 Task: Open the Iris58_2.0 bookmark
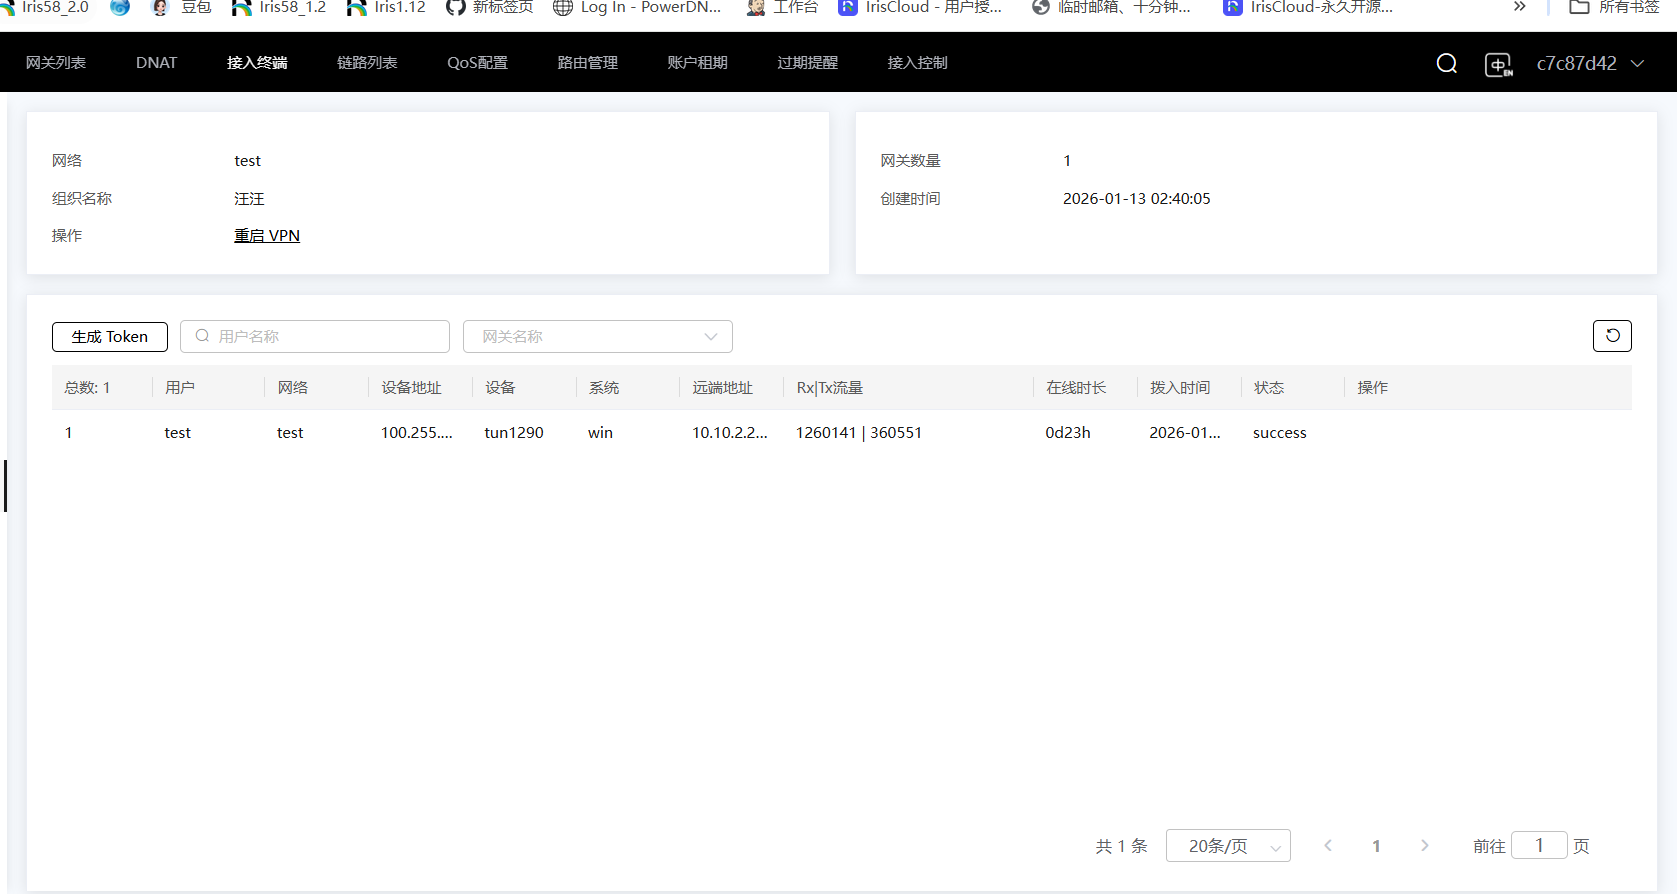pyautogui.click(x=45, y=7)
